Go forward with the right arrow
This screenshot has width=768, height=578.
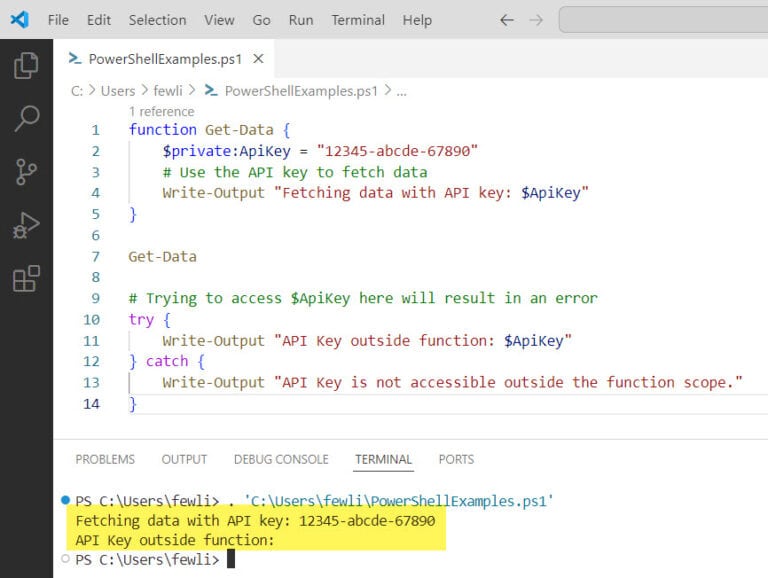point(537,20)
